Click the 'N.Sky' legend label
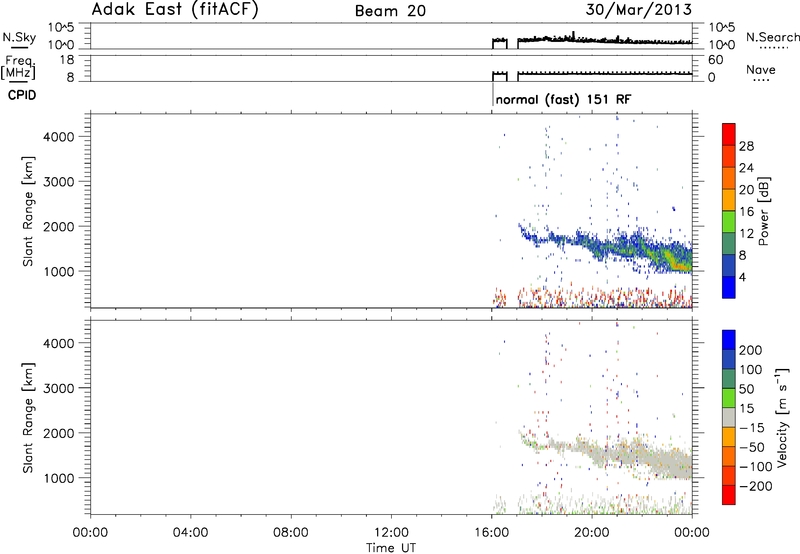 [19, 37]
